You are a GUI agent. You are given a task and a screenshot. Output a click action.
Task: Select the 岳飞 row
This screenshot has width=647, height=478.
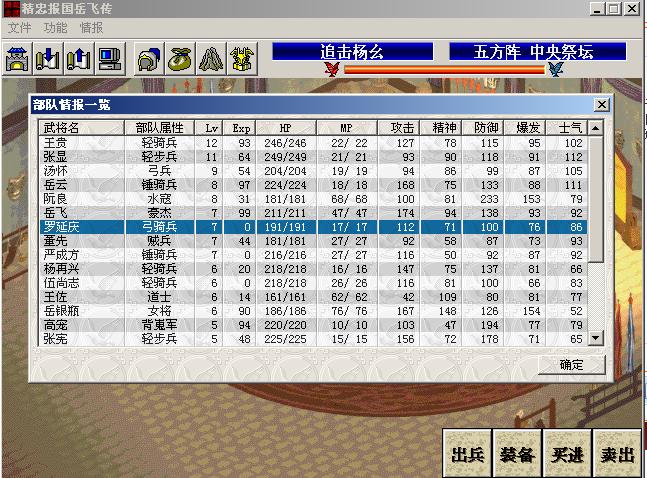click(x=313, y=213)
